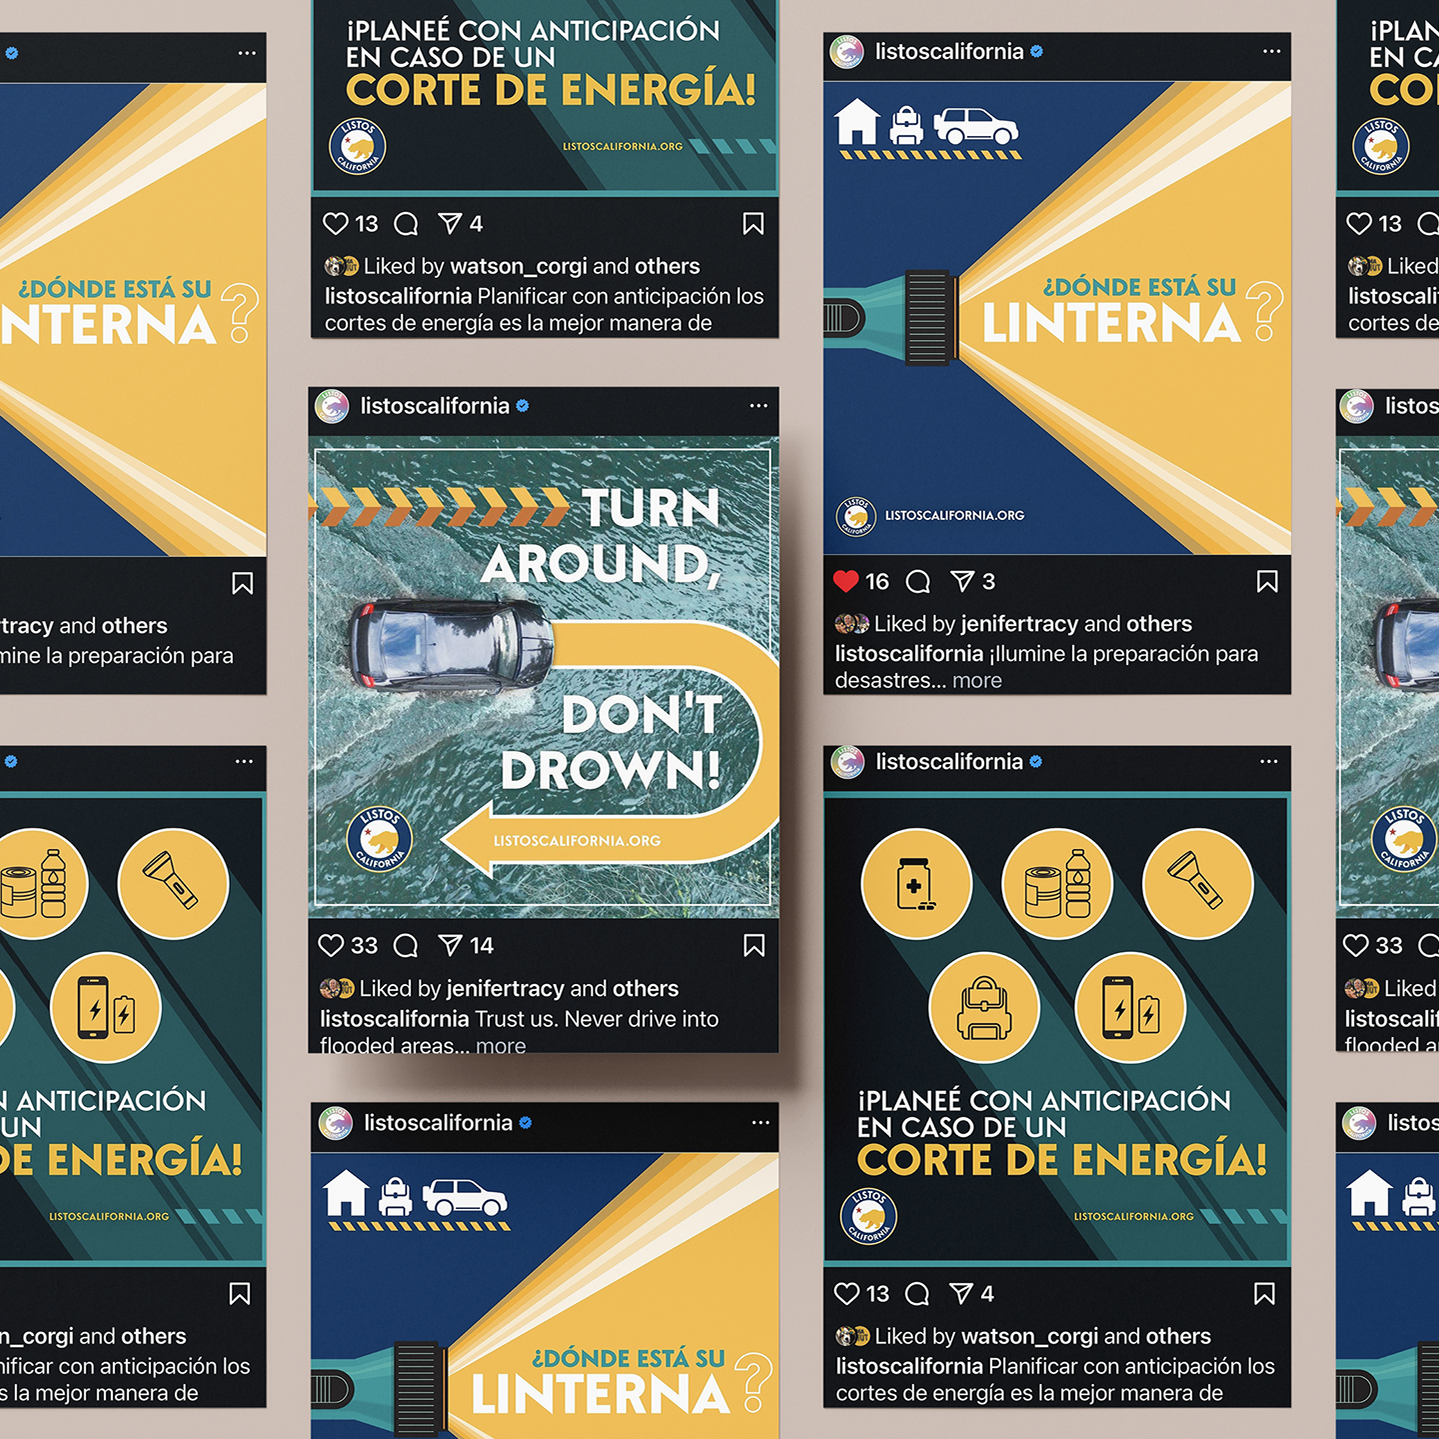The width and height of the screenshot is (1439, 1439).
Task: Like the full Corte de Energía post with five icons
Action: [847, 1294]
